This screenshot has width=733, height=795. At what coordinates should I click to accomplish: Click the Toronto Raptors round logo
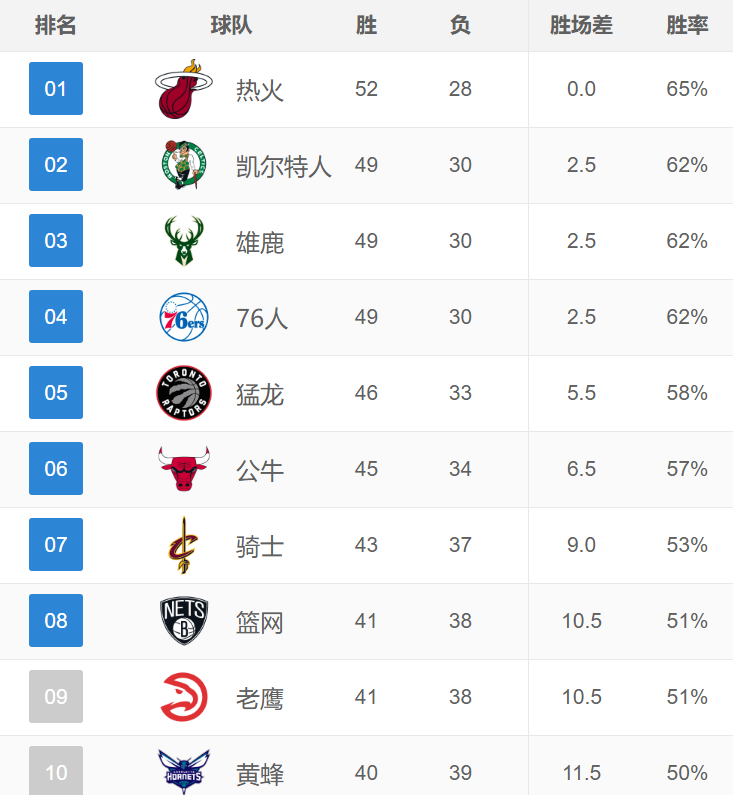point(184,393)
